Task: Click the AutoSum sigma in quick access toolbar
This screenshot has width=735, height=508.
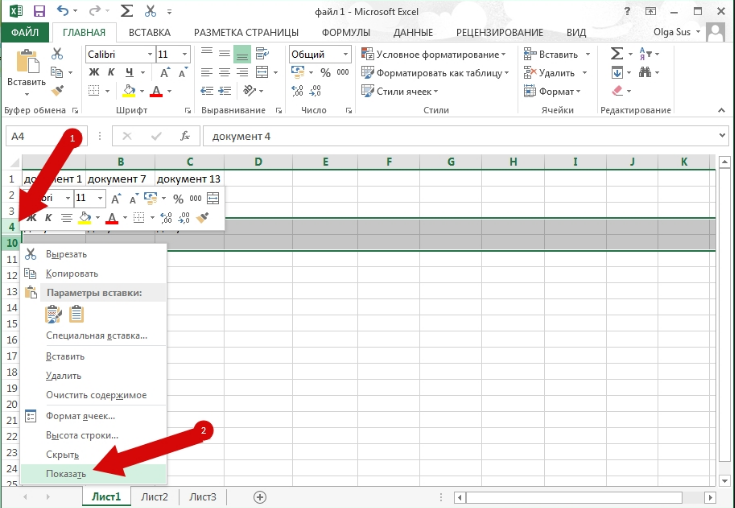Action: click(127, 11)
